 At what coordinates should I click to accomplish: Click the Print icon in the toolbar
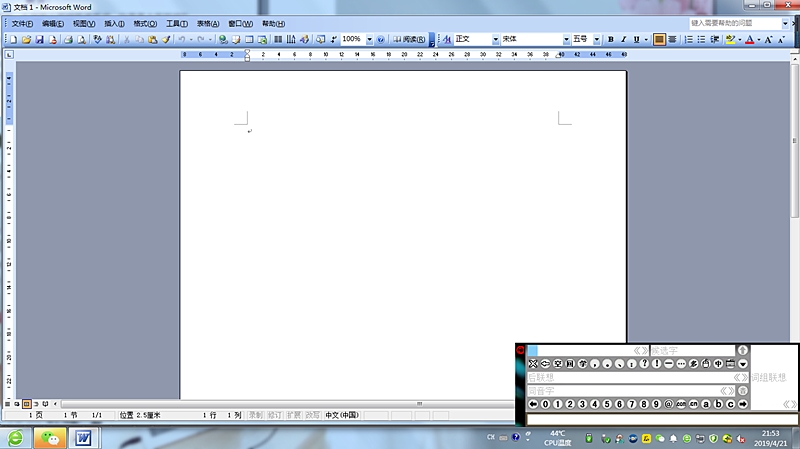[x=68, y=40]
